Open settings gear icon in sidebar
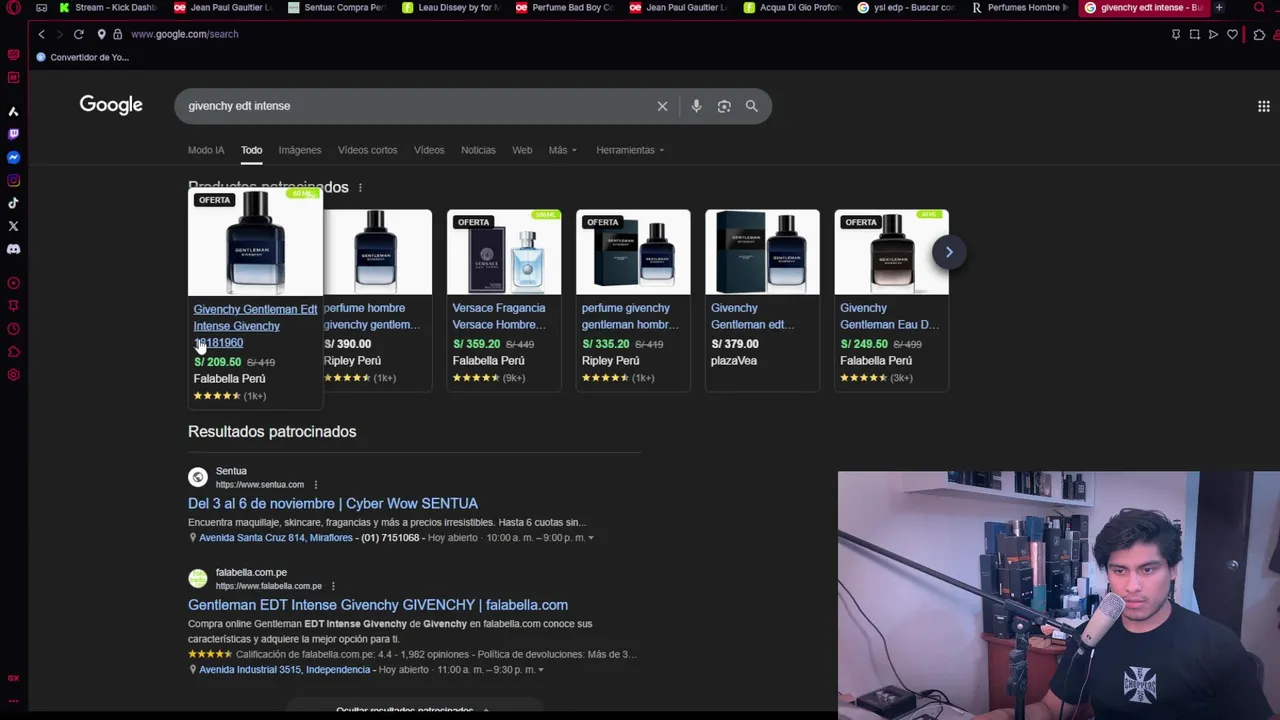The image size is (1280, 720). pyautogui.click(x=13, y=375)
